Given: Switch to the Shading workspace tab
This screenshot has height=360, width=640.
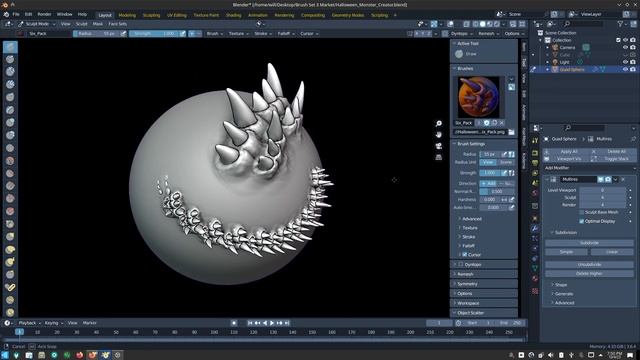Looking at the screenshot, I should tap(233, 15).
